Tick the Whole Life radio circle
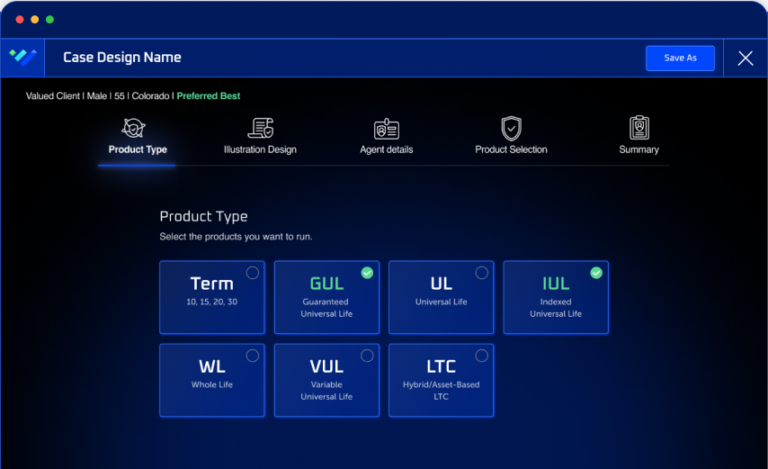 (252, 355)
